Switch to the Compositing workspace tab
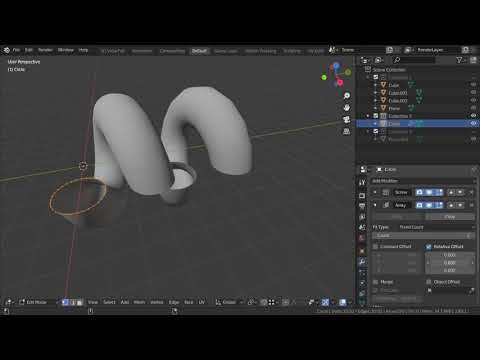 [x=172, y=51]
